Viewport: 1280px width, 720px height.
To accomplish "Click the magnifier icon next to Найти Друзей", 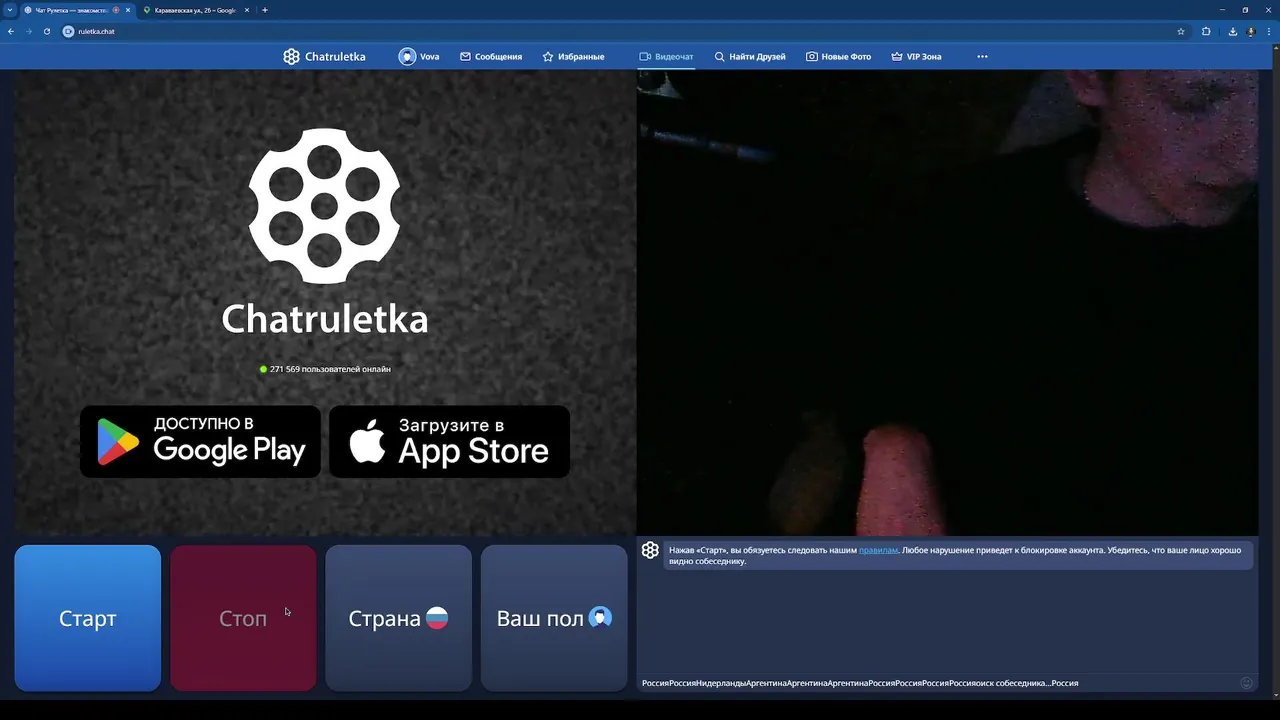I will pos(719,57).
